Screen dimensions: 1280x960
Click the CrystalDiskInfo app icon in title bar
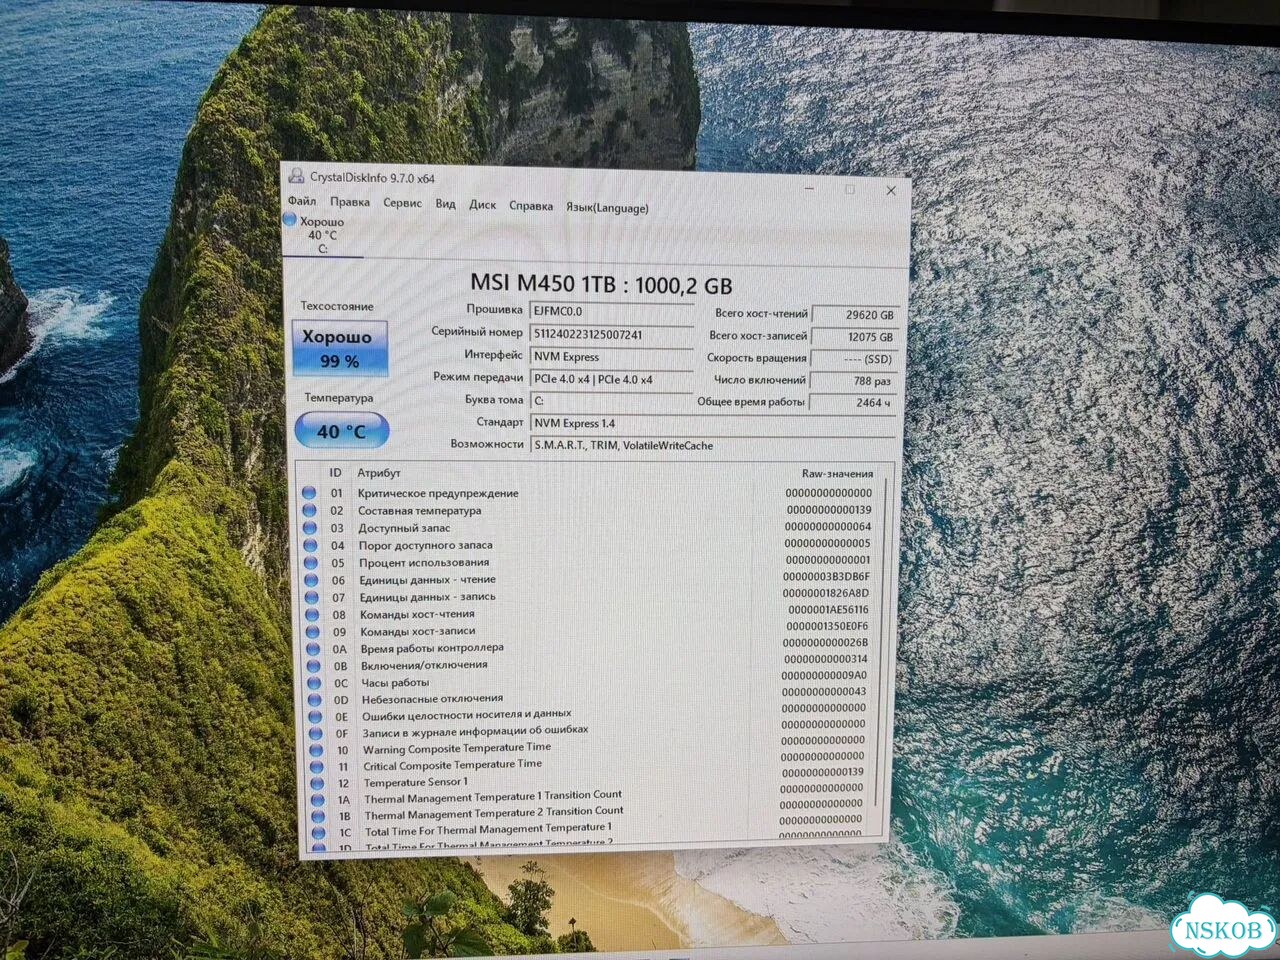296,177
